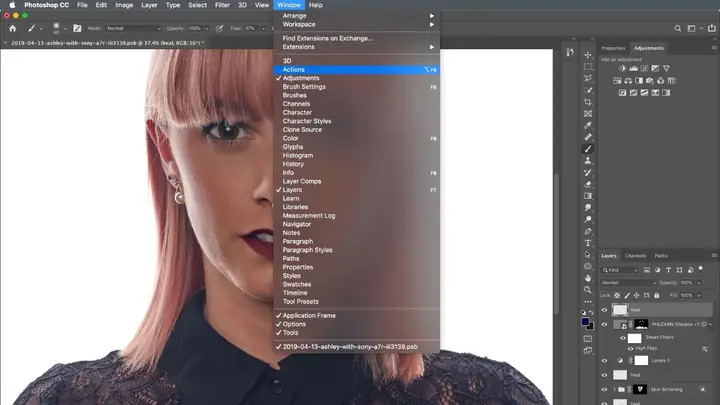The height and width of the screenshot is (405, 720).
Task: Select the Rectangular Marquee tool
Action: (x=588, y=67)
